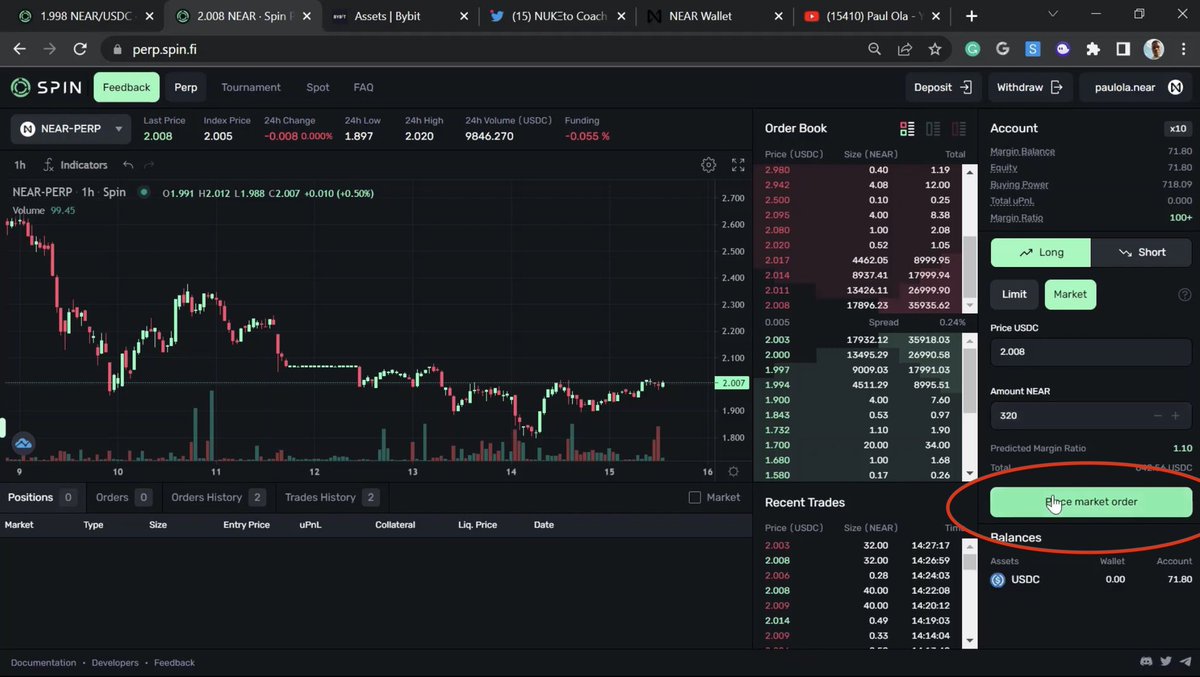The width and height of the screenshot is (1200, 677).
Task: Show asks-only order book view
Action: 959,128
